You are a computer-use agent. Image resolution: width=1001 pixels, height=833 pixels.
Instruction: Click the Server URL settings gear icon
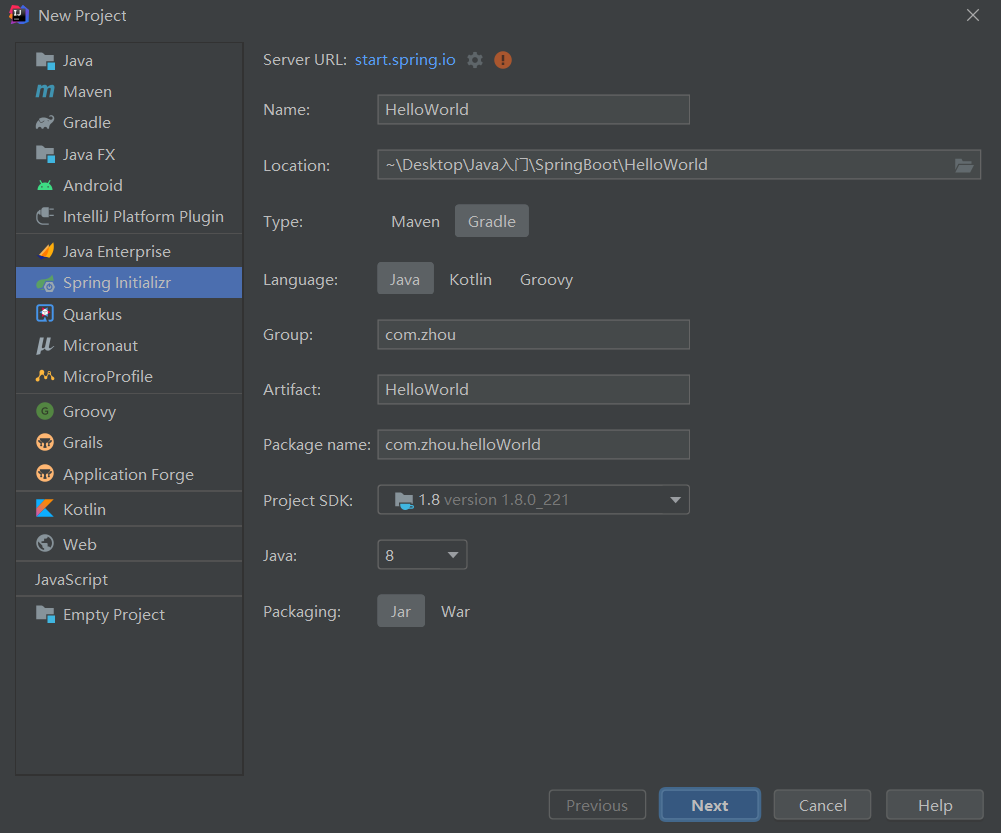[475, 60]
